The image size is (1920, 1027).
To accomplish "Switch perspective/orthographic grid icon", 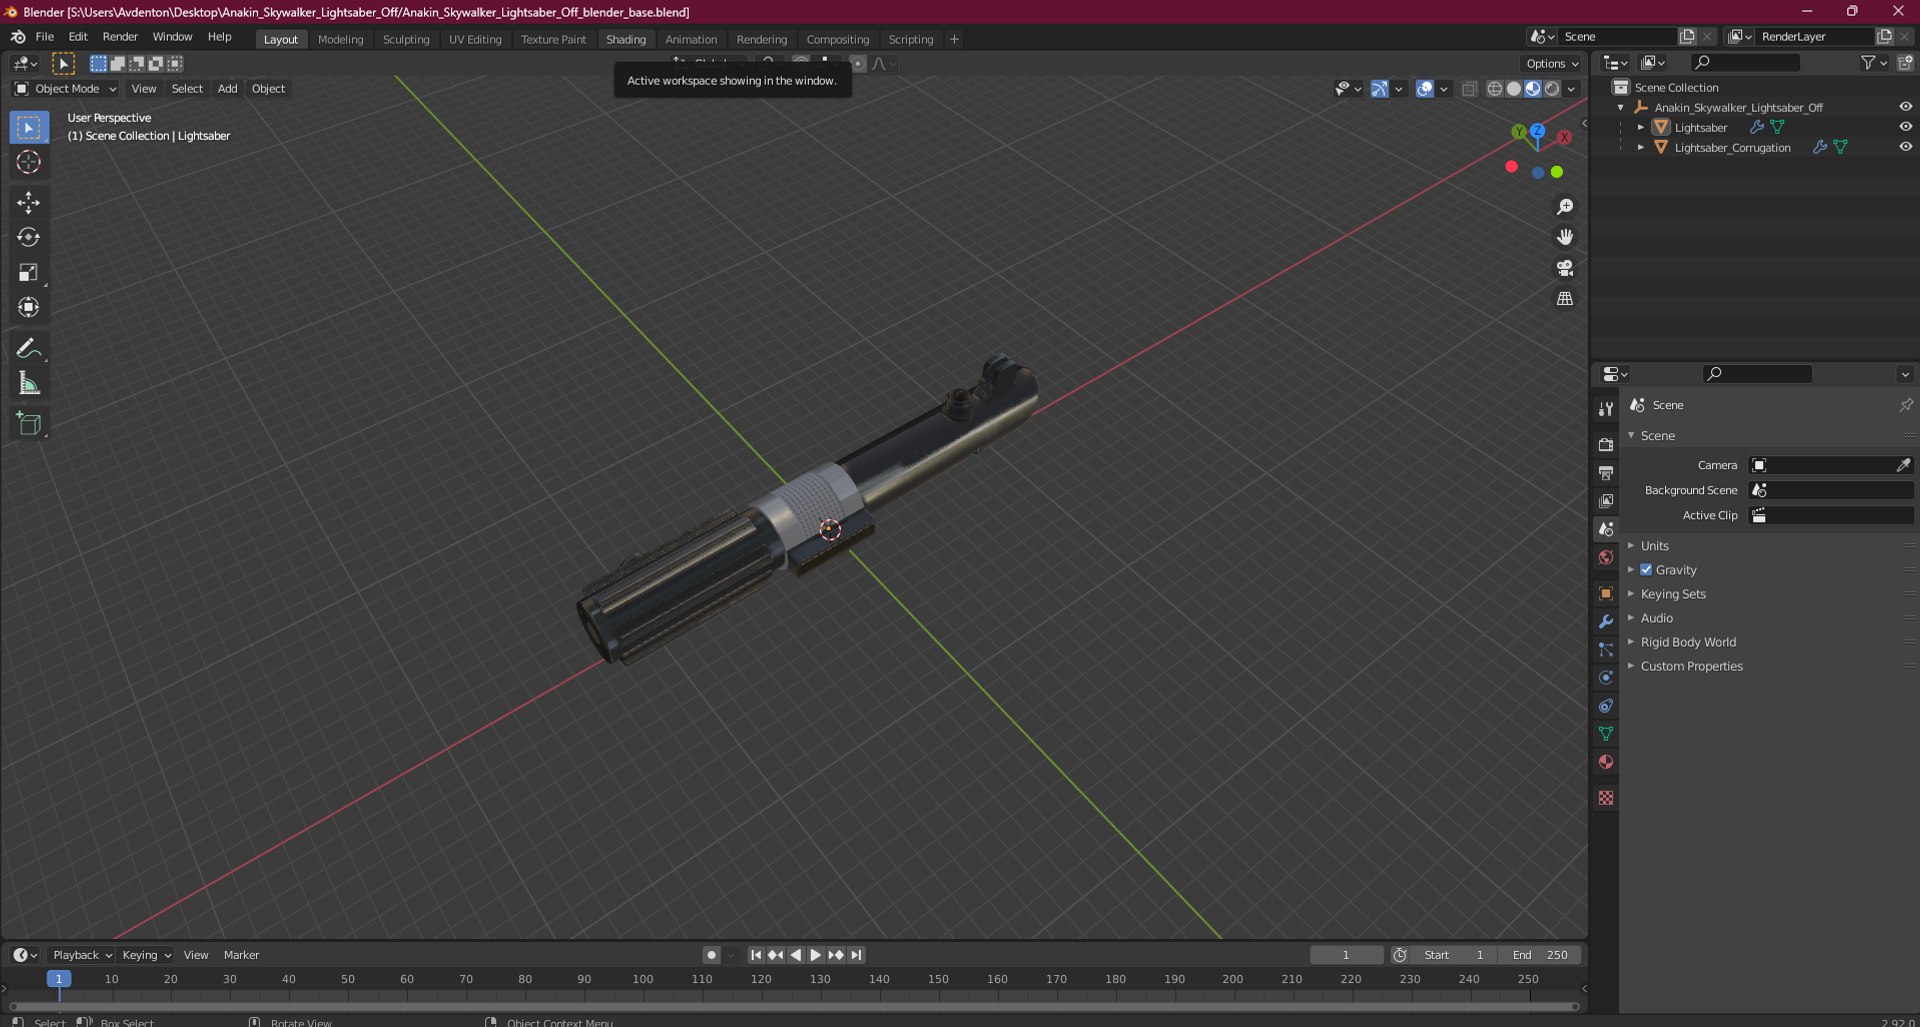I will point(1565,299).
